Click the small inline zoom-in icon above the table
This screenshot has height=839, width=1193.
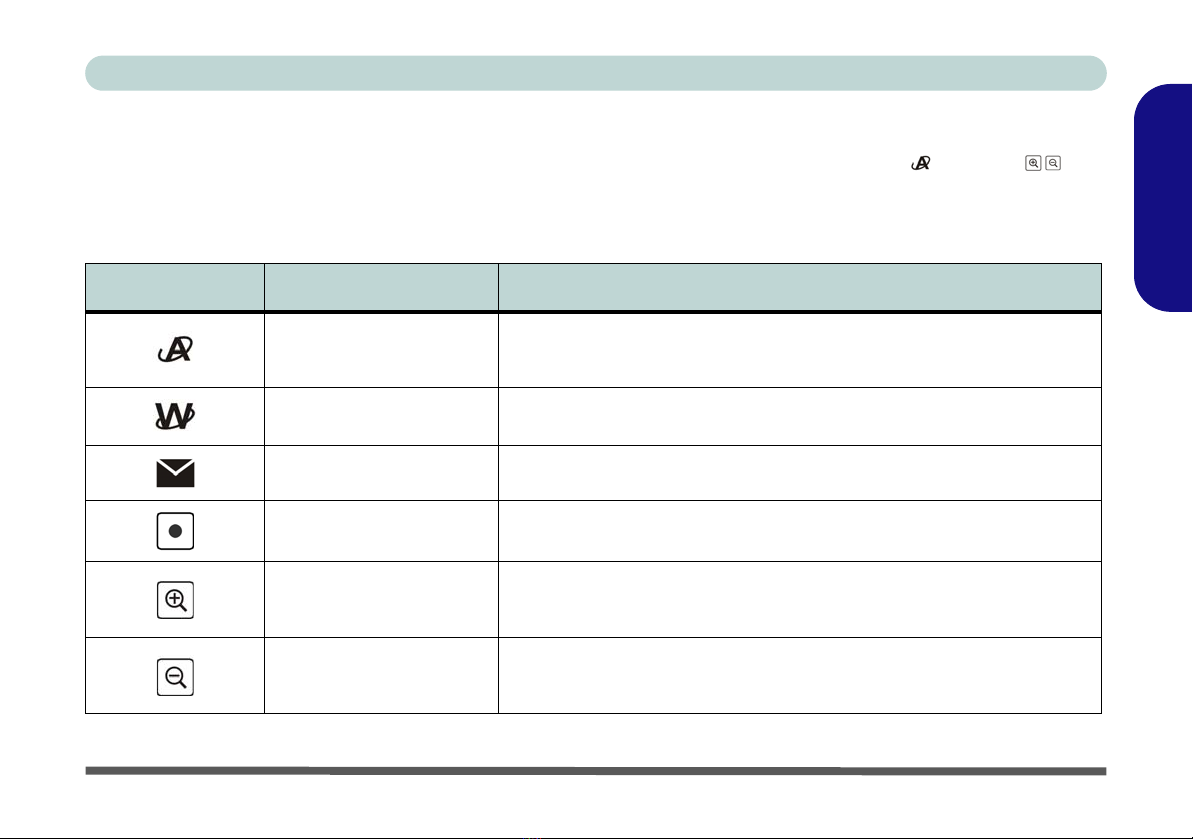pos(1033,163)
